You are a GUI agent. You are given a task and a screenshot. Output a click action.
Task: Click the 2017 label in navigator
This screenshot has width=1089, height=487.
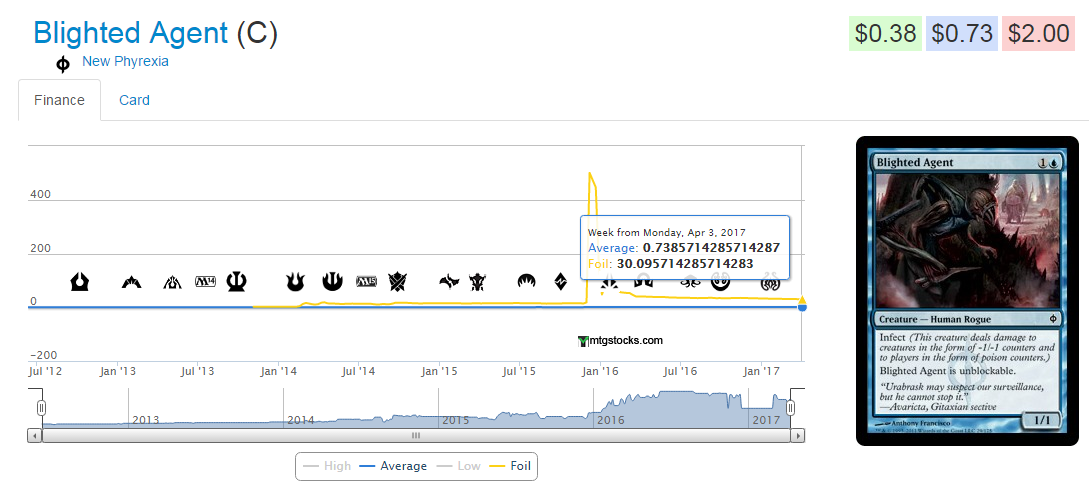click(x=766, y=420)
